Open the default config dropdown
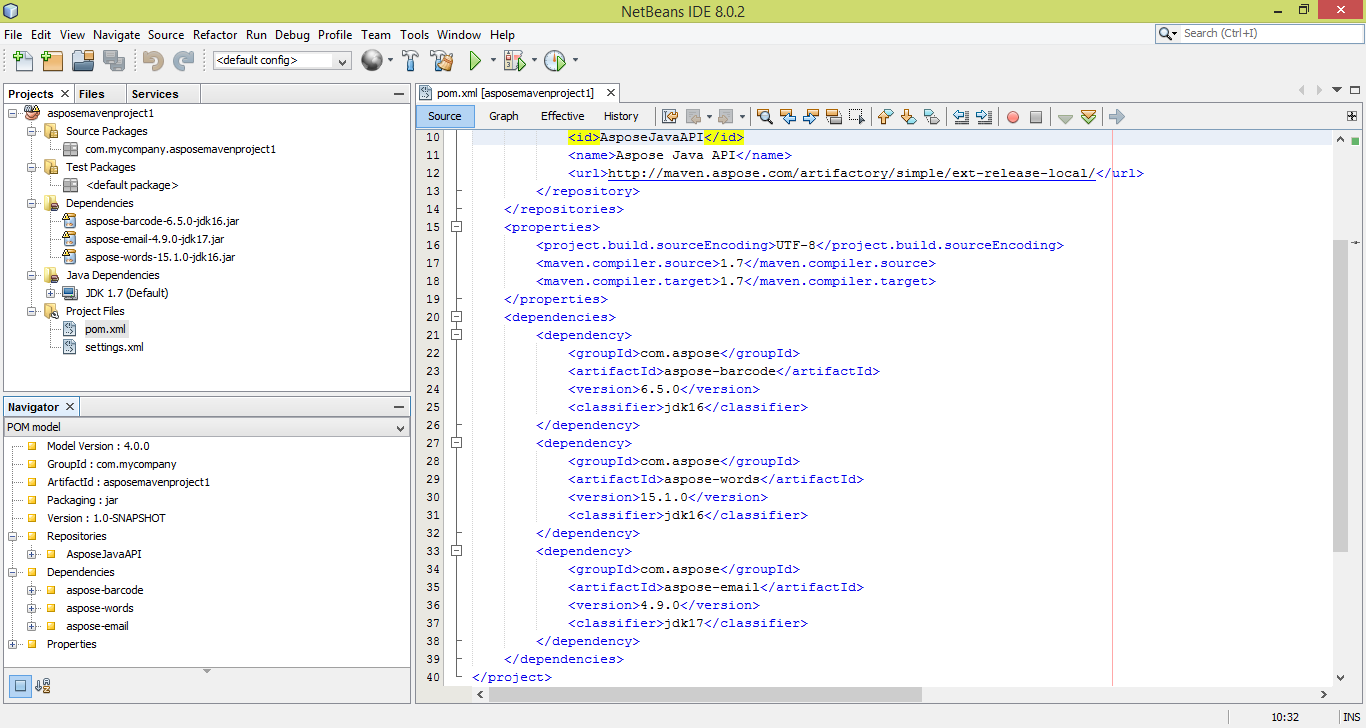This screenshot has height=728, width=1366. coord(282,61)
